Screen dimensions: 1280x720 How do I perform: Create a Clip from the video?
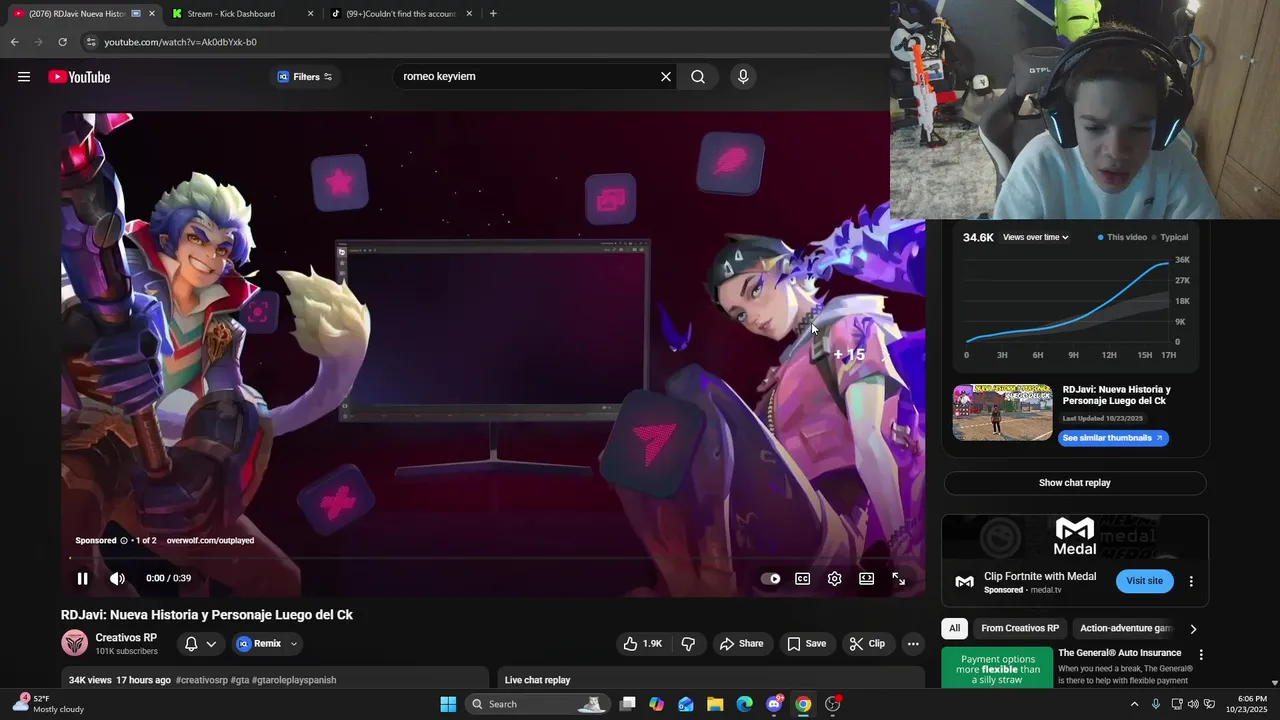868,644
